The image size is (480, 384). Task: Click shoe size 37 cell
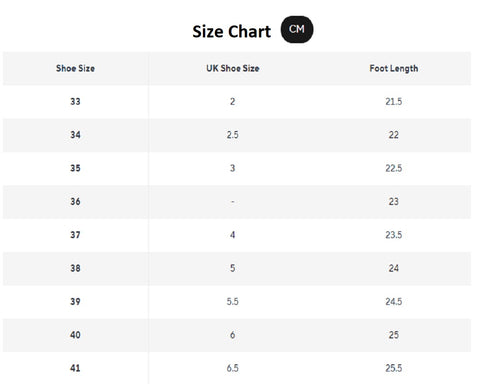(x=75, y=235)
